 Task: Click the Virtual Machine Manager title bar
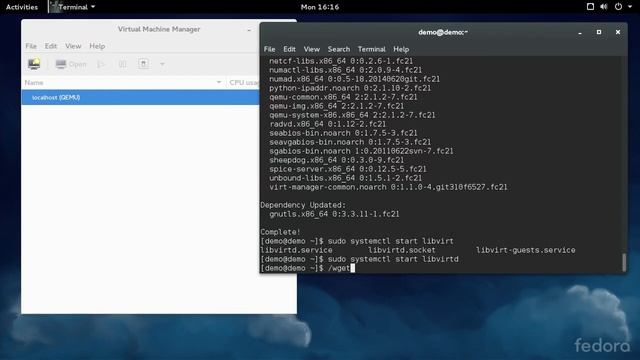coord(159,29)
